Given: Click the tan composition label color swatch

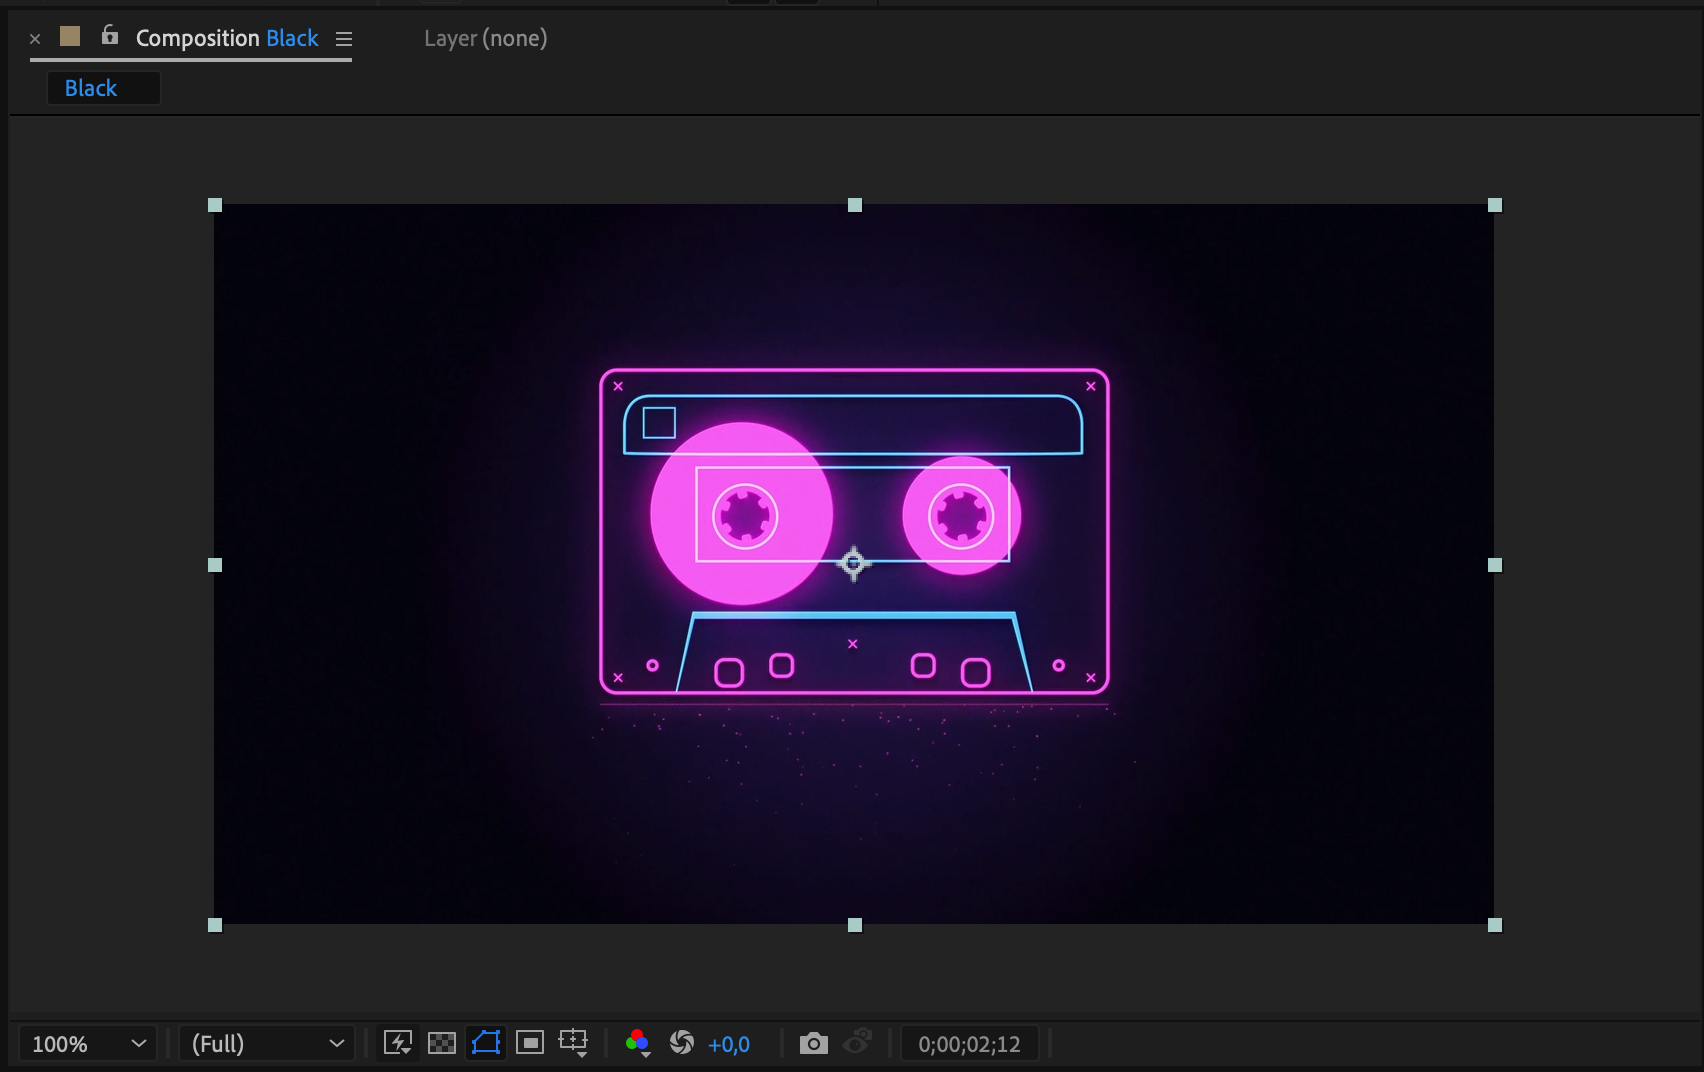Looking at the screenshot, I should tap(70, 37).
